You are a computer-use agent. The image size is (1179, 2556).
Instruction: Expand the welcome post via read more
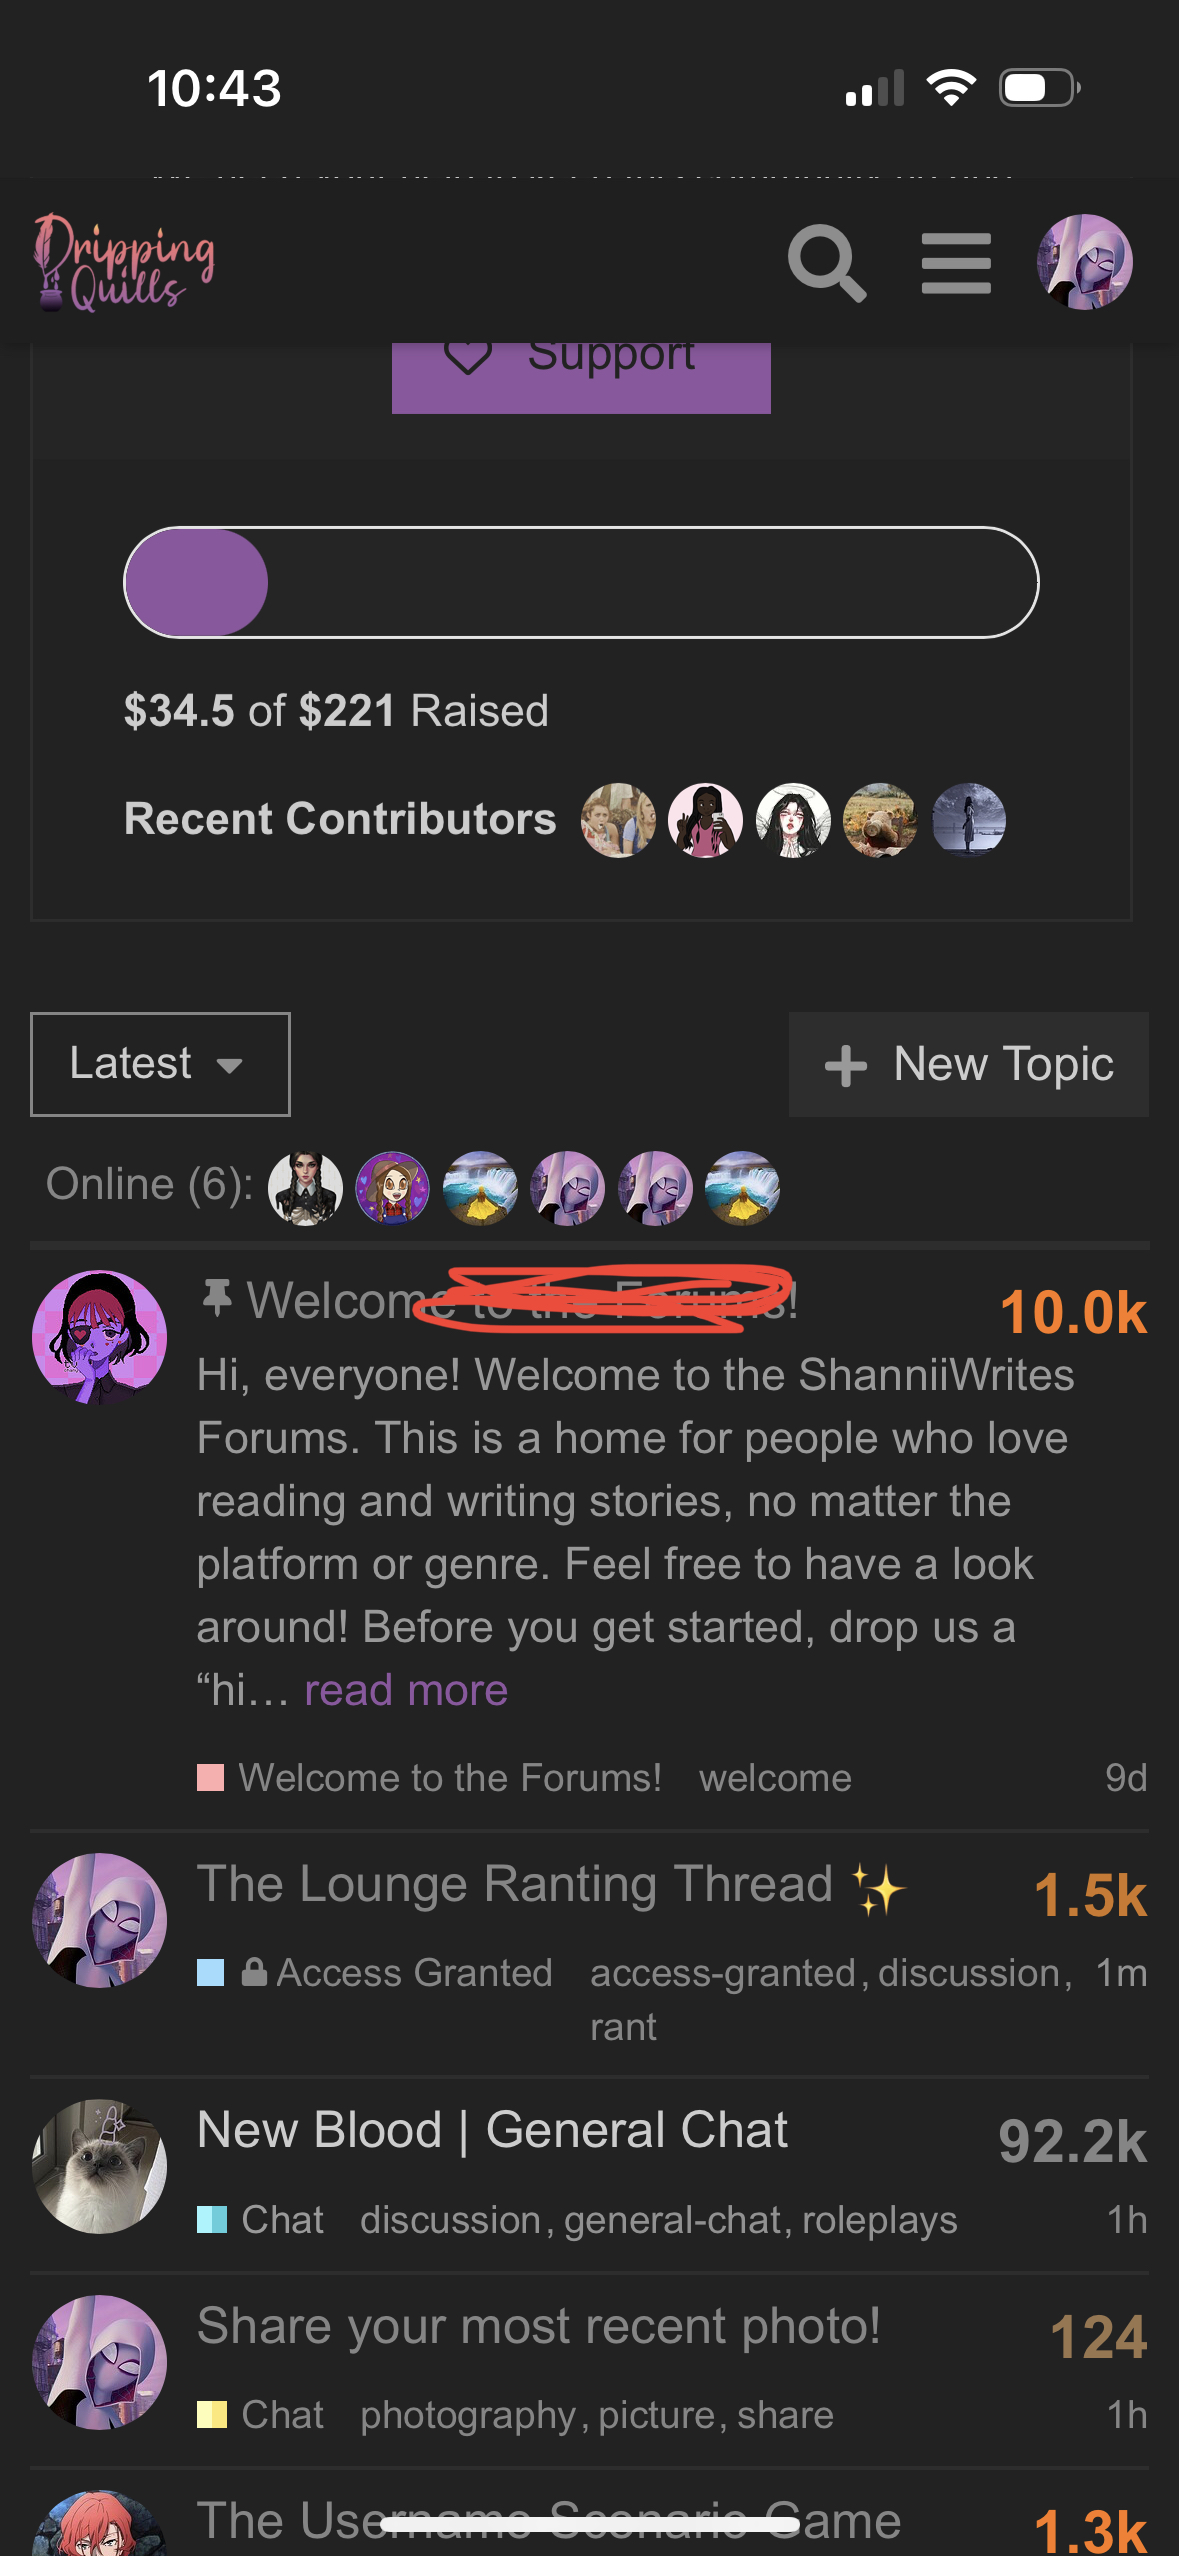[406, 1690]
